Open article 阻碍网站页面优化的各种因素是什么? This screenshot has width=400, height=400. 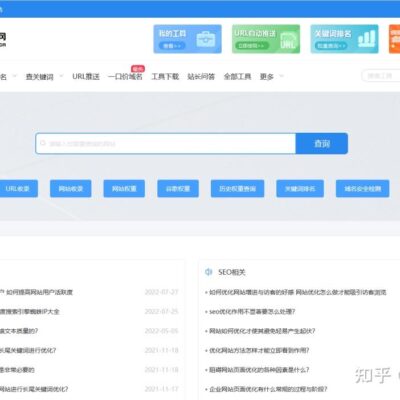(x=259, y=370)
